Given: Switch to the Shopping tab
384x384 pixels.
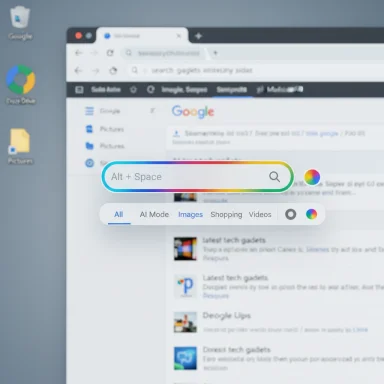Looking at the screenshot, I should pyautogui.click(x=226, y=214).
